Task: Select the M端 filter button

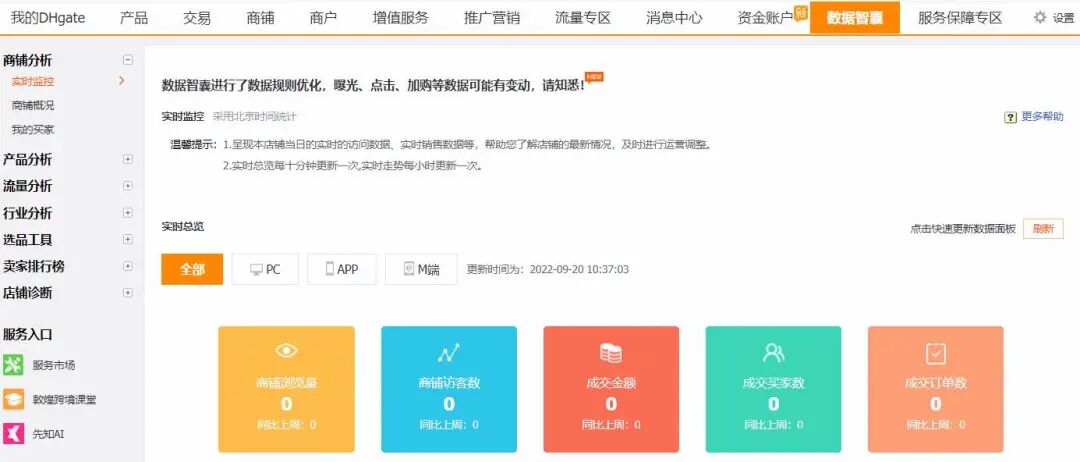Action: click(x=422, y=269)
